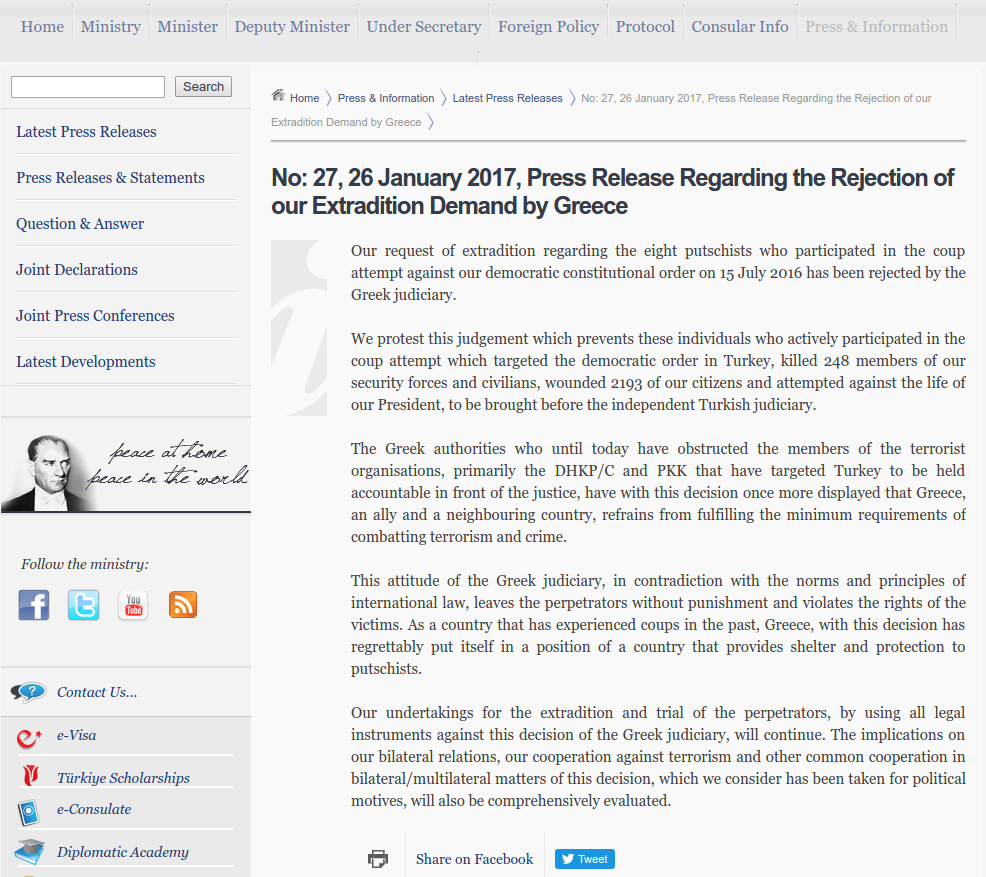Click the Diplomatic Academy graduation cap icon
986x877 pixels.
[29, 852]
